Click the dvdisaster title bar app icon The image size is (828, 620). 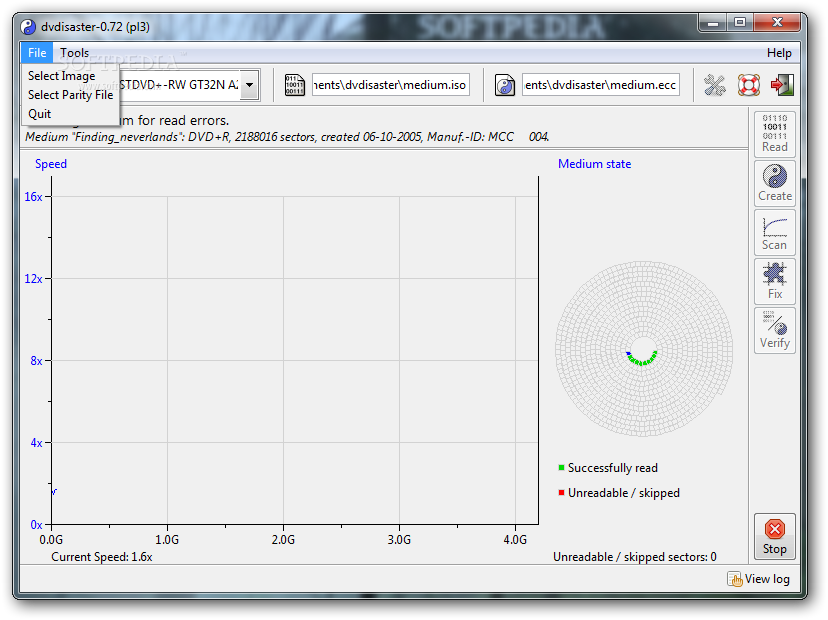pos(29,26)
